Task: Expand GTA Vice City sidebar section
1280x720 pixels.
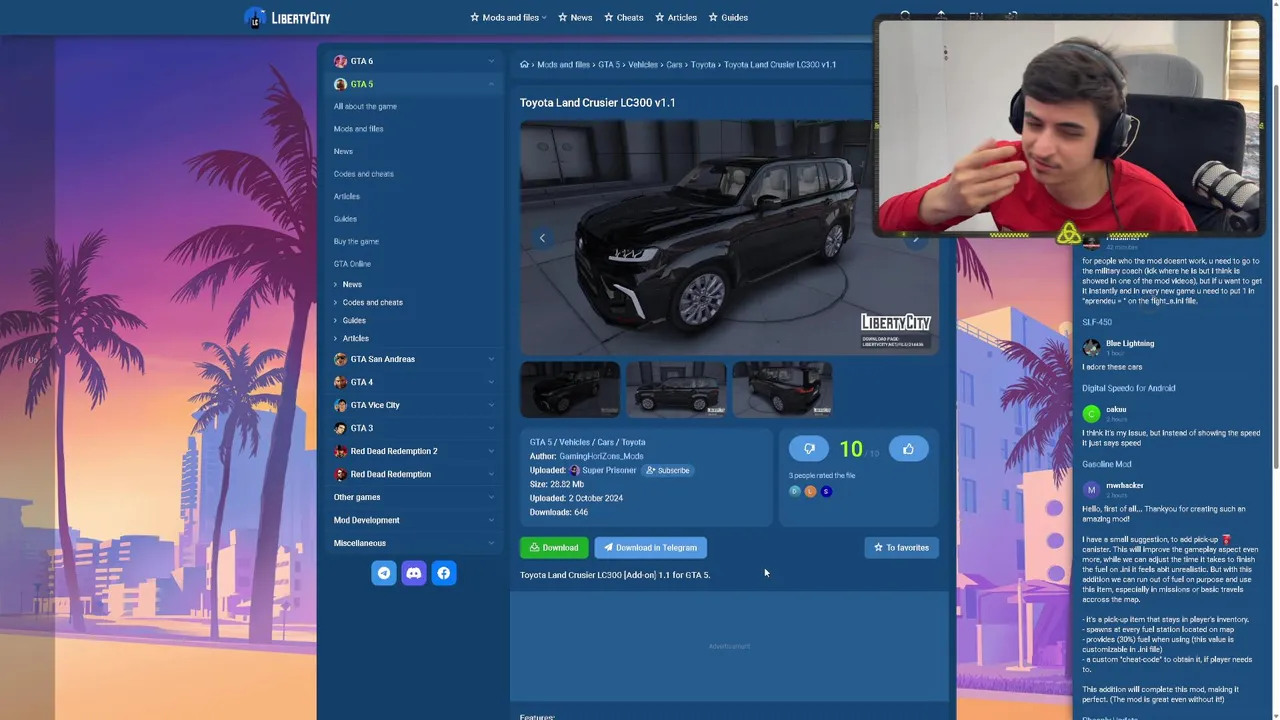Action: 491,405
